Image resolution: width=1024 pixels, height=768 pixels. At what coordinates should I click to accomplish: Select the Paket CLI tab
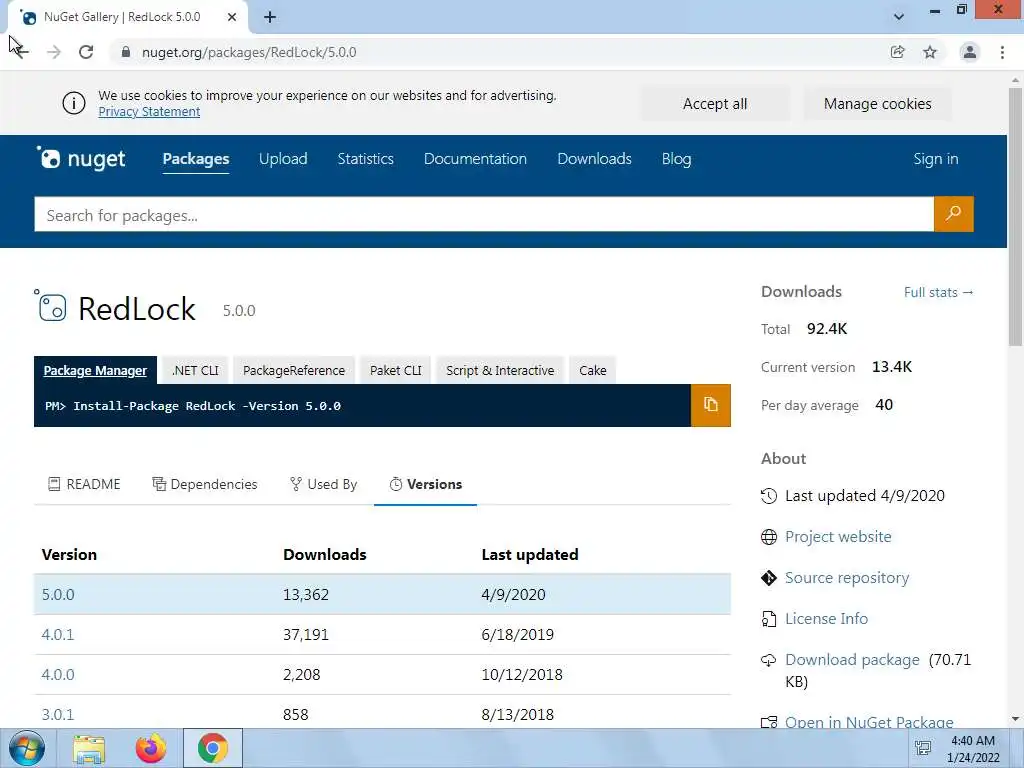pos(396,370)
